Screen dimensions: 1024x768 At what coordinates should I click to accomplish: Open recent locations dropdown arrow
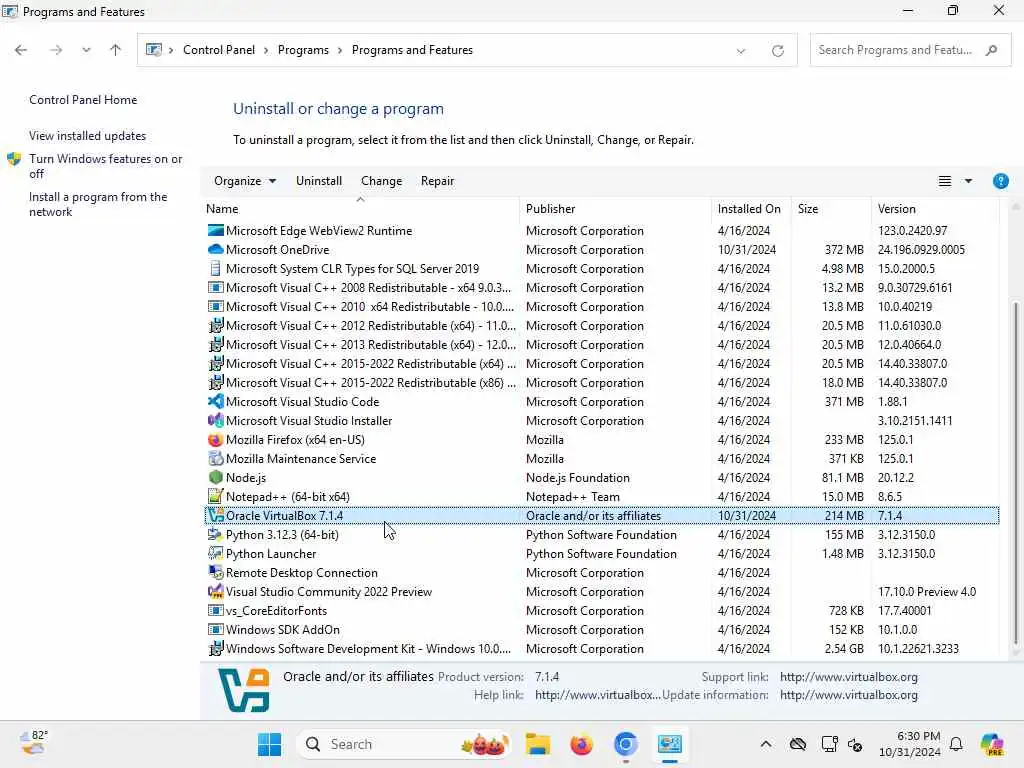(86, 50)
